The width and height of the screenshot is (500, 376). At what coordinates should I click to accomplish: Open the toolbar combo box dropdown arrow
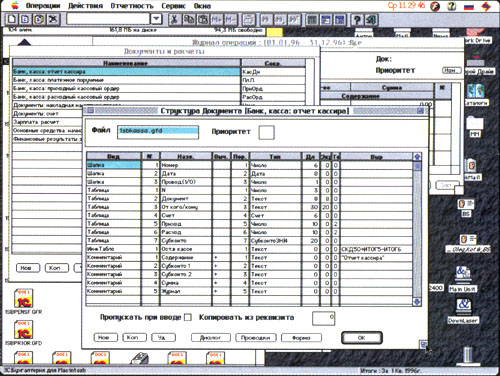tap(156, 19)
